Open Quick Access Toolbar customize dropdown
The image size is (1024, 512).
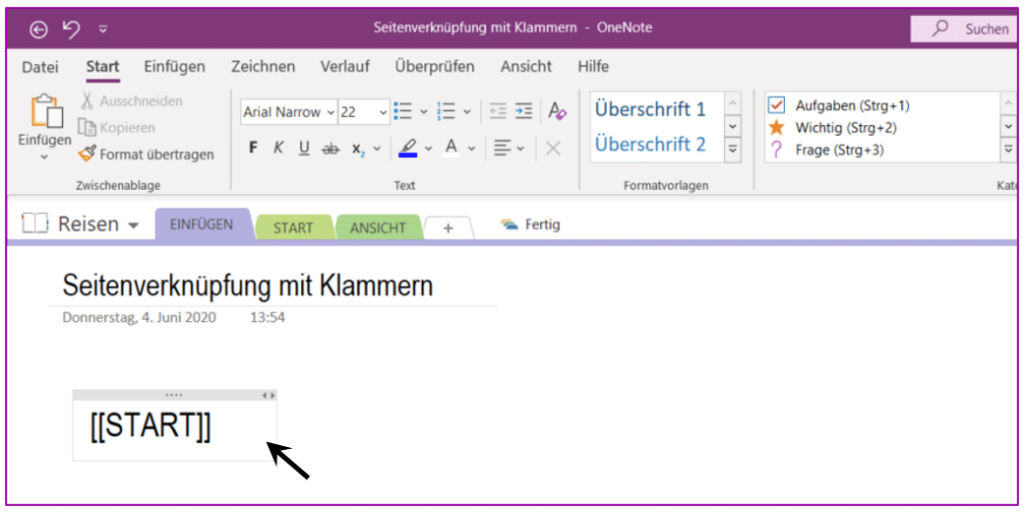click(103, 29)
